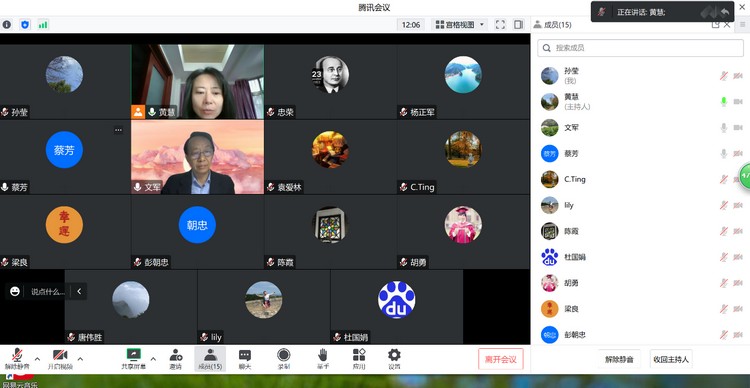Open the chat panel icon

click(245, 358)
